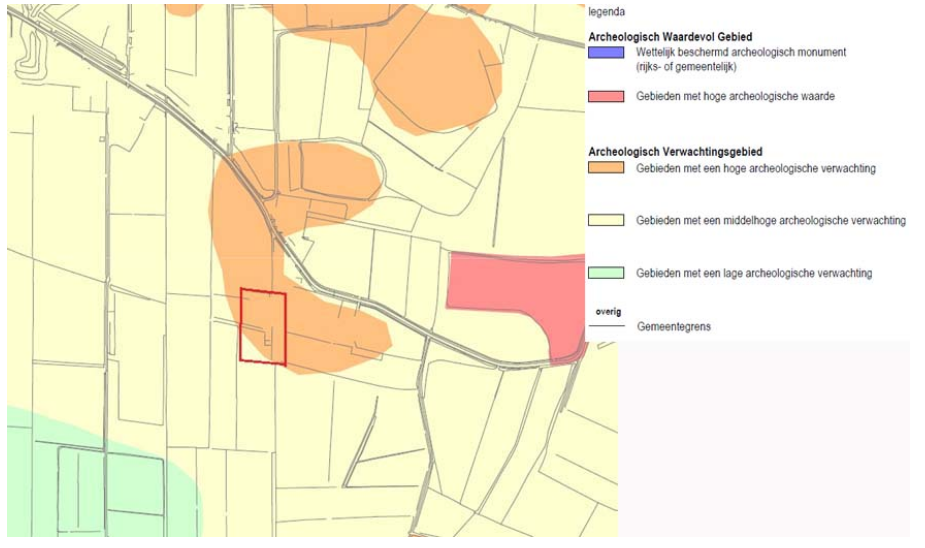Image resolution: width=925 pixels, height=548 pixels.
Task: Click 'Gebieden met een hoge archeologische verwachting' label
Action: coord(756,169)
